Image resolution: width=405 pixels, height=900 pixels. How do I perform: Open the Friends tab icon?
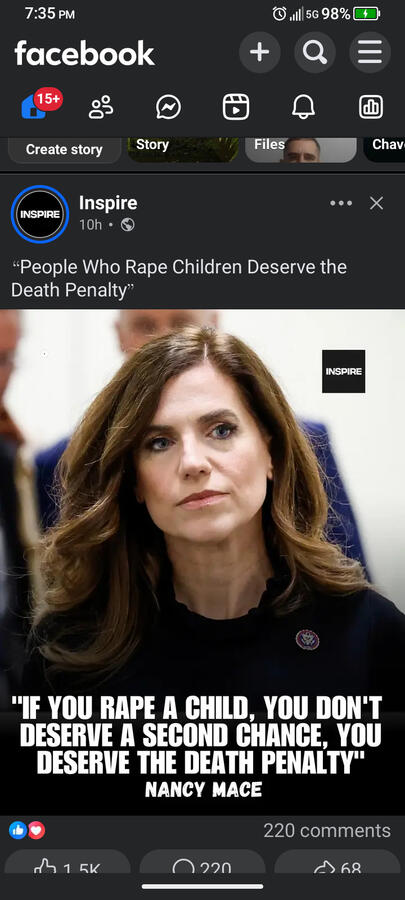point(101,107)
